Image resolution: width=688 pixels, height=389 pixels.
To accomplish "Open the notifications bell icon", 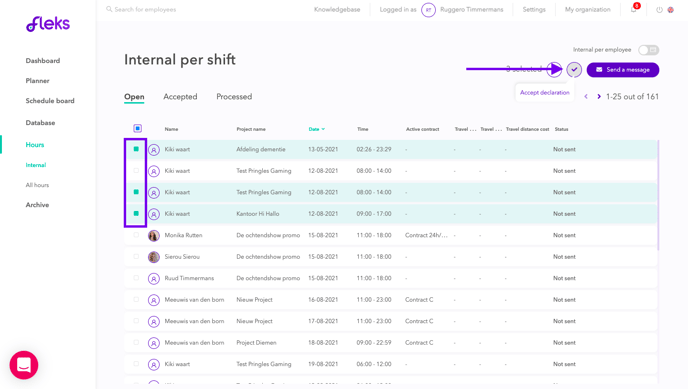I will [x=634, y=9].
